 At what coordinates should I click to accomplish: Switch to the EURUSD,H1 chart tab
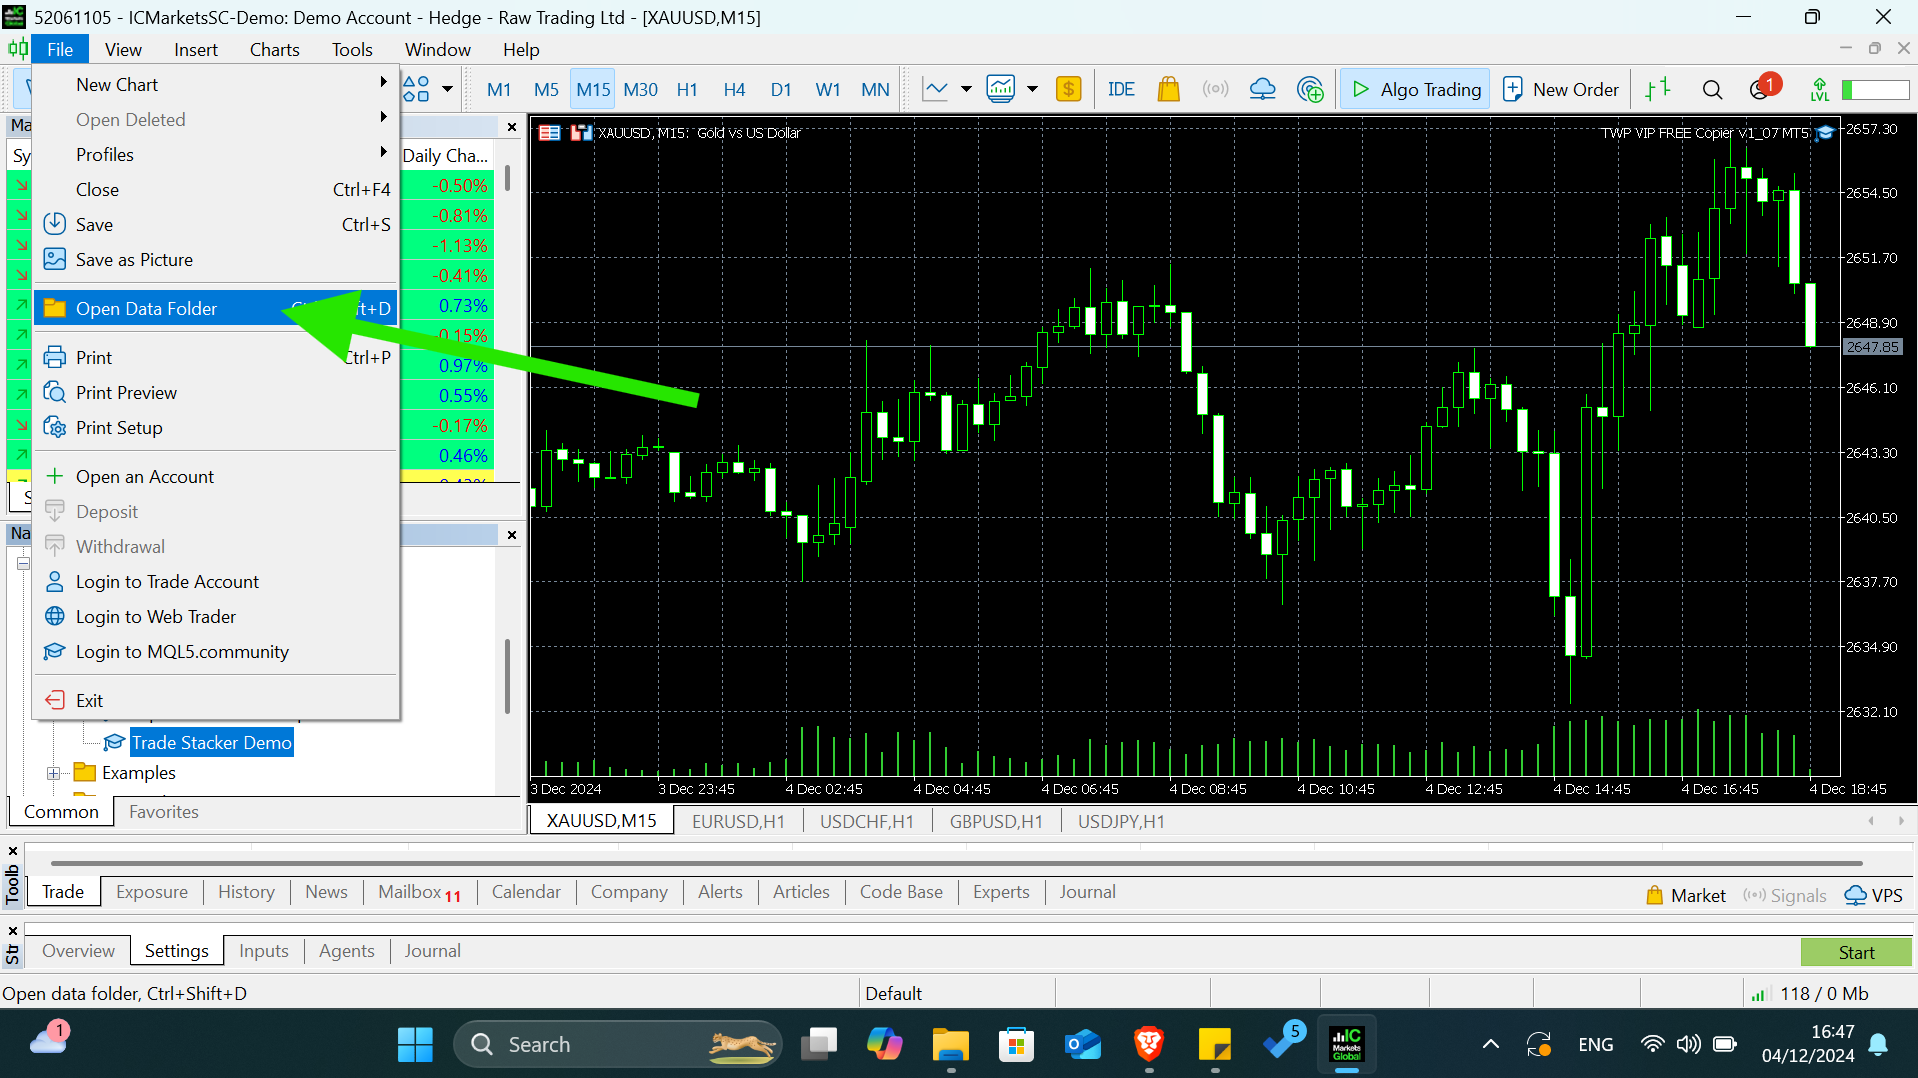pos(738,821)
